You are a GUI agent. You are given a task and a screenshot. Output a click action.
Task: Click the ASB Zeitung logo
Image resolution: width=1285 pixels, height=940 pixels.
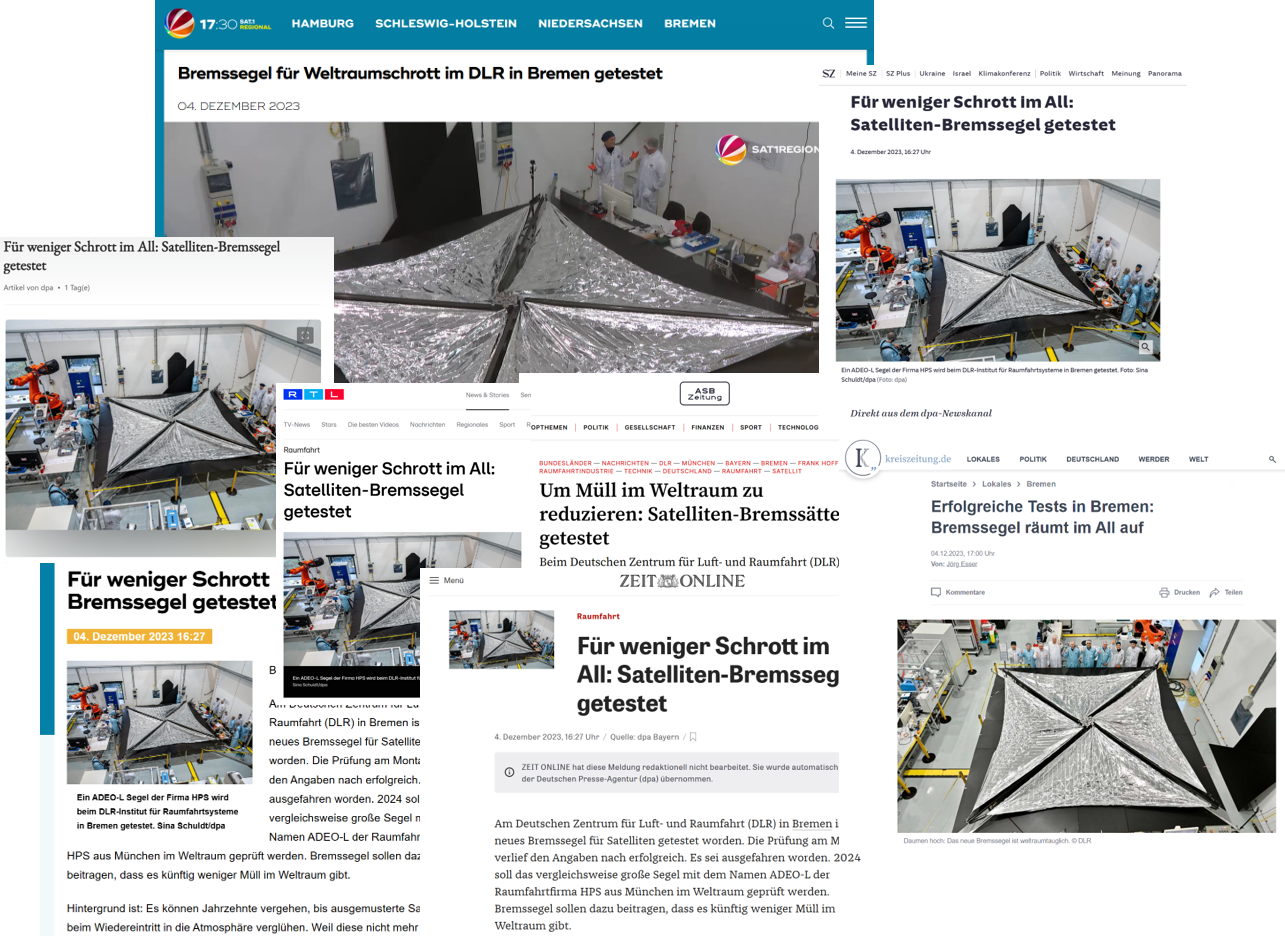(x=704, y=393)
